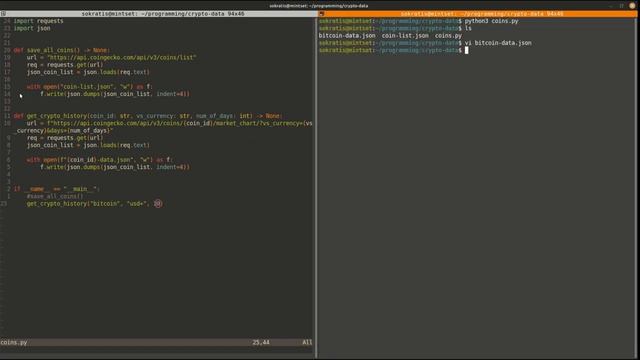Click the 'def get_crypto_history' definition line
The height and width of the screenshot is (360, 640).
coord(148,116)
